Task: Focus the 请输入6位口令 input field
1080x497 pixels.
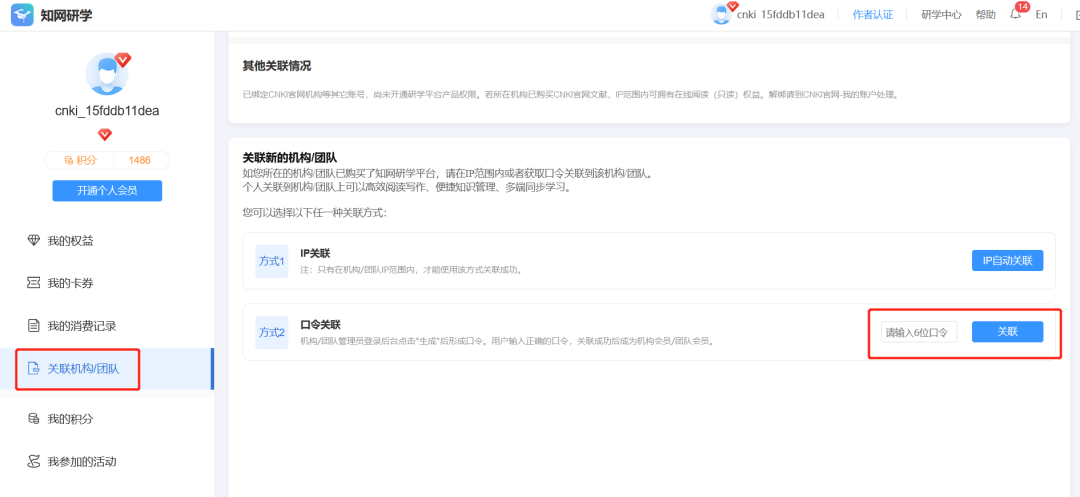Action: click(x=918, y=332)
